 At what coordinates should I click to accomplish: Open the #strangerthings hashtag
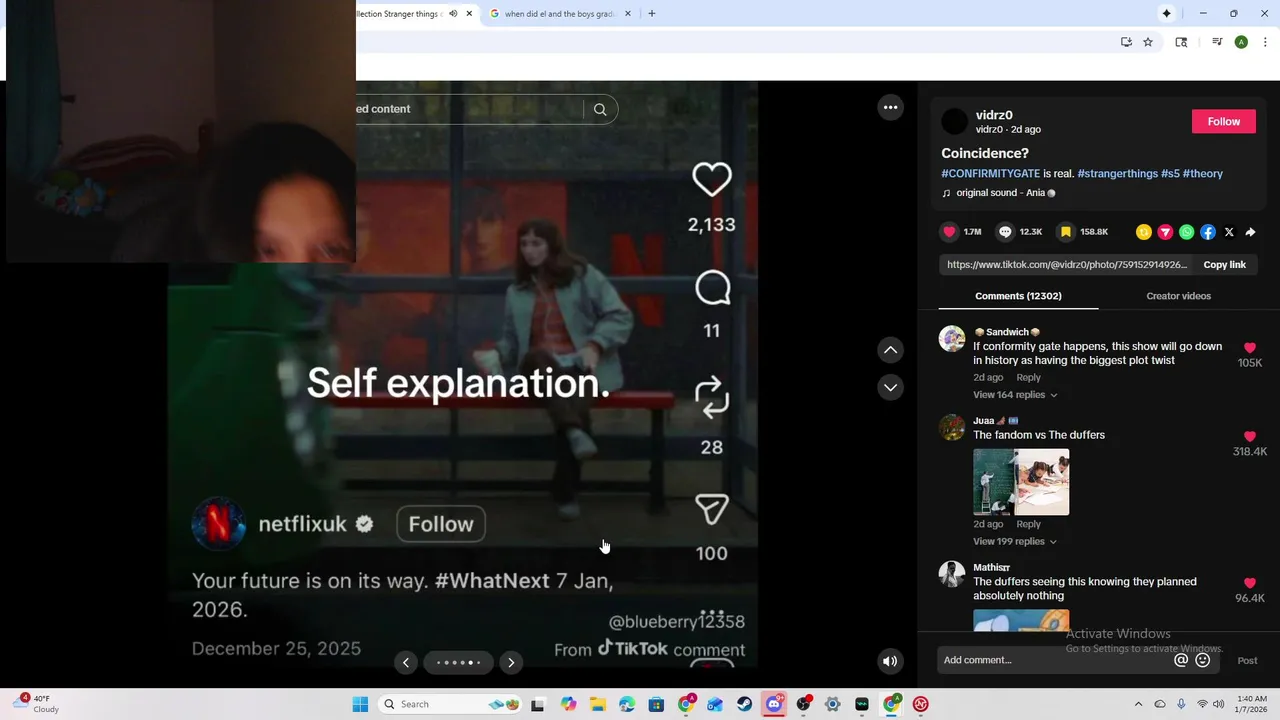coord(1117,174)
